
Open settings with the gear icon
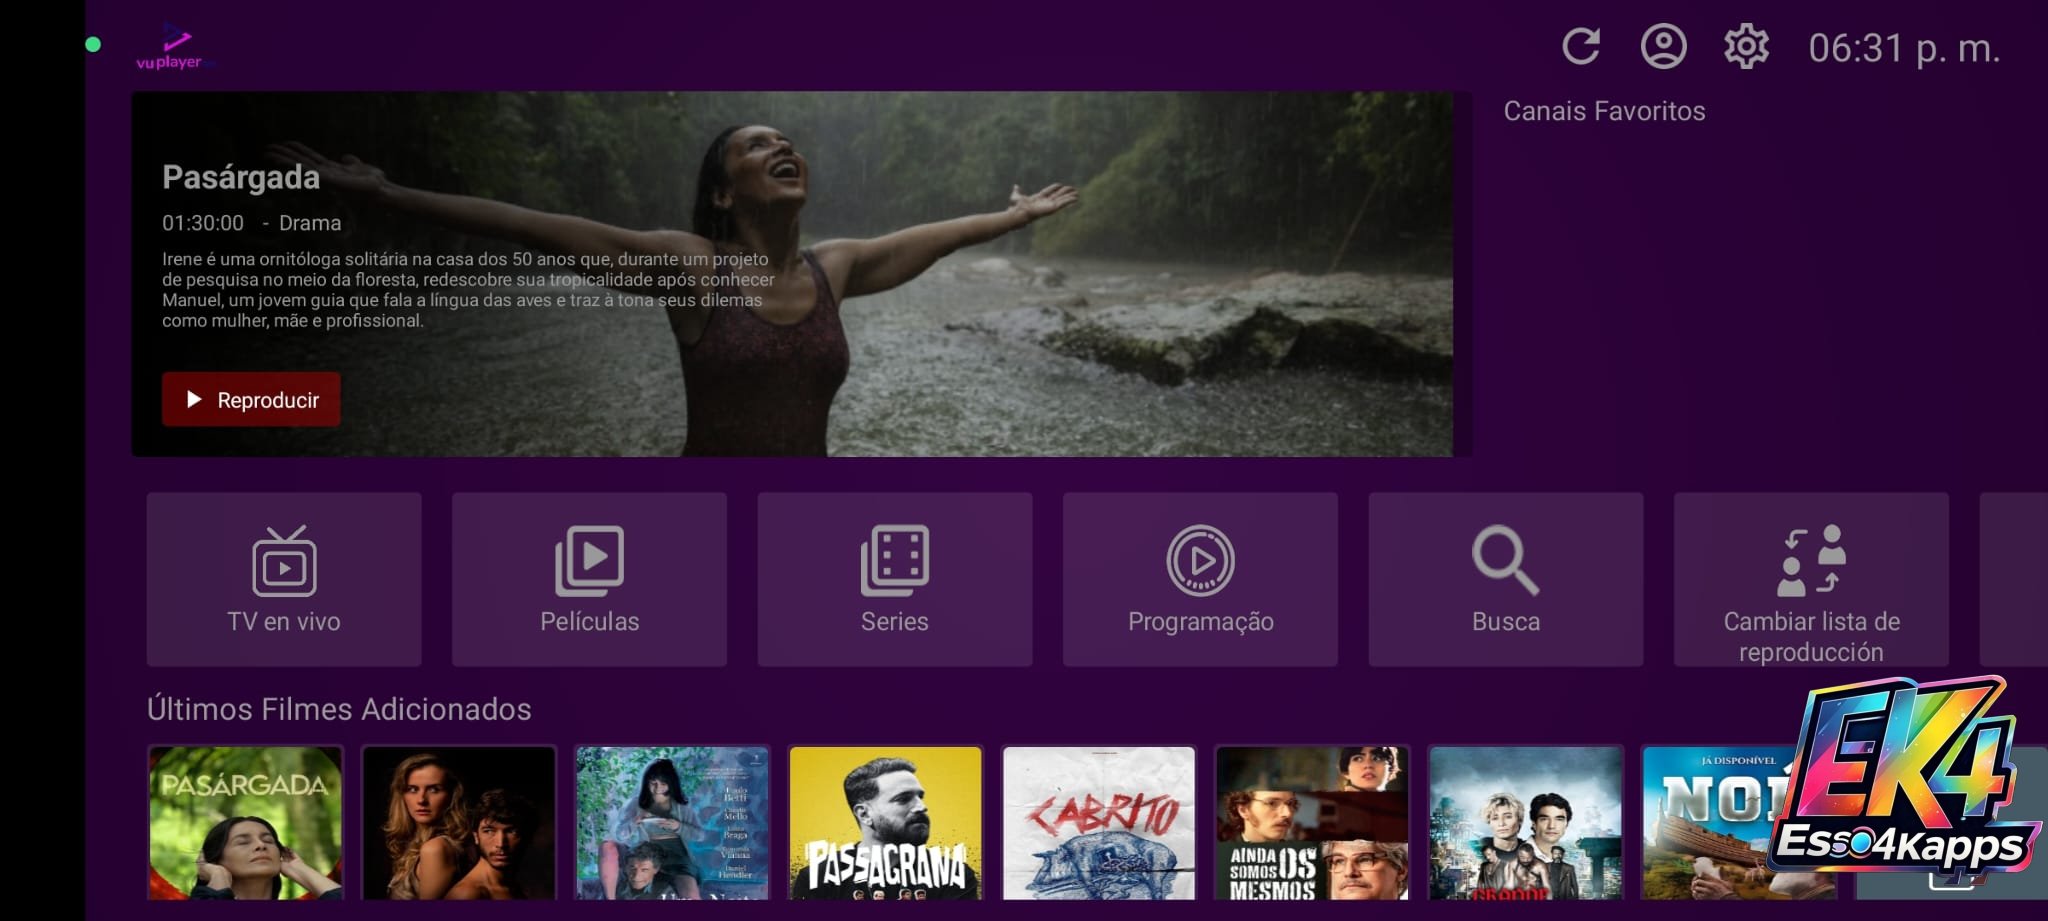(x=1746, y=47)
